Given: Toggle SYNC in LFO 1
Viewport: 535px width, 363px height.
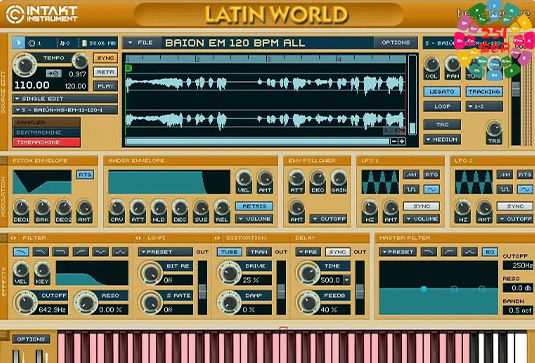Looking at the screenshot, I should coord(422,206).
